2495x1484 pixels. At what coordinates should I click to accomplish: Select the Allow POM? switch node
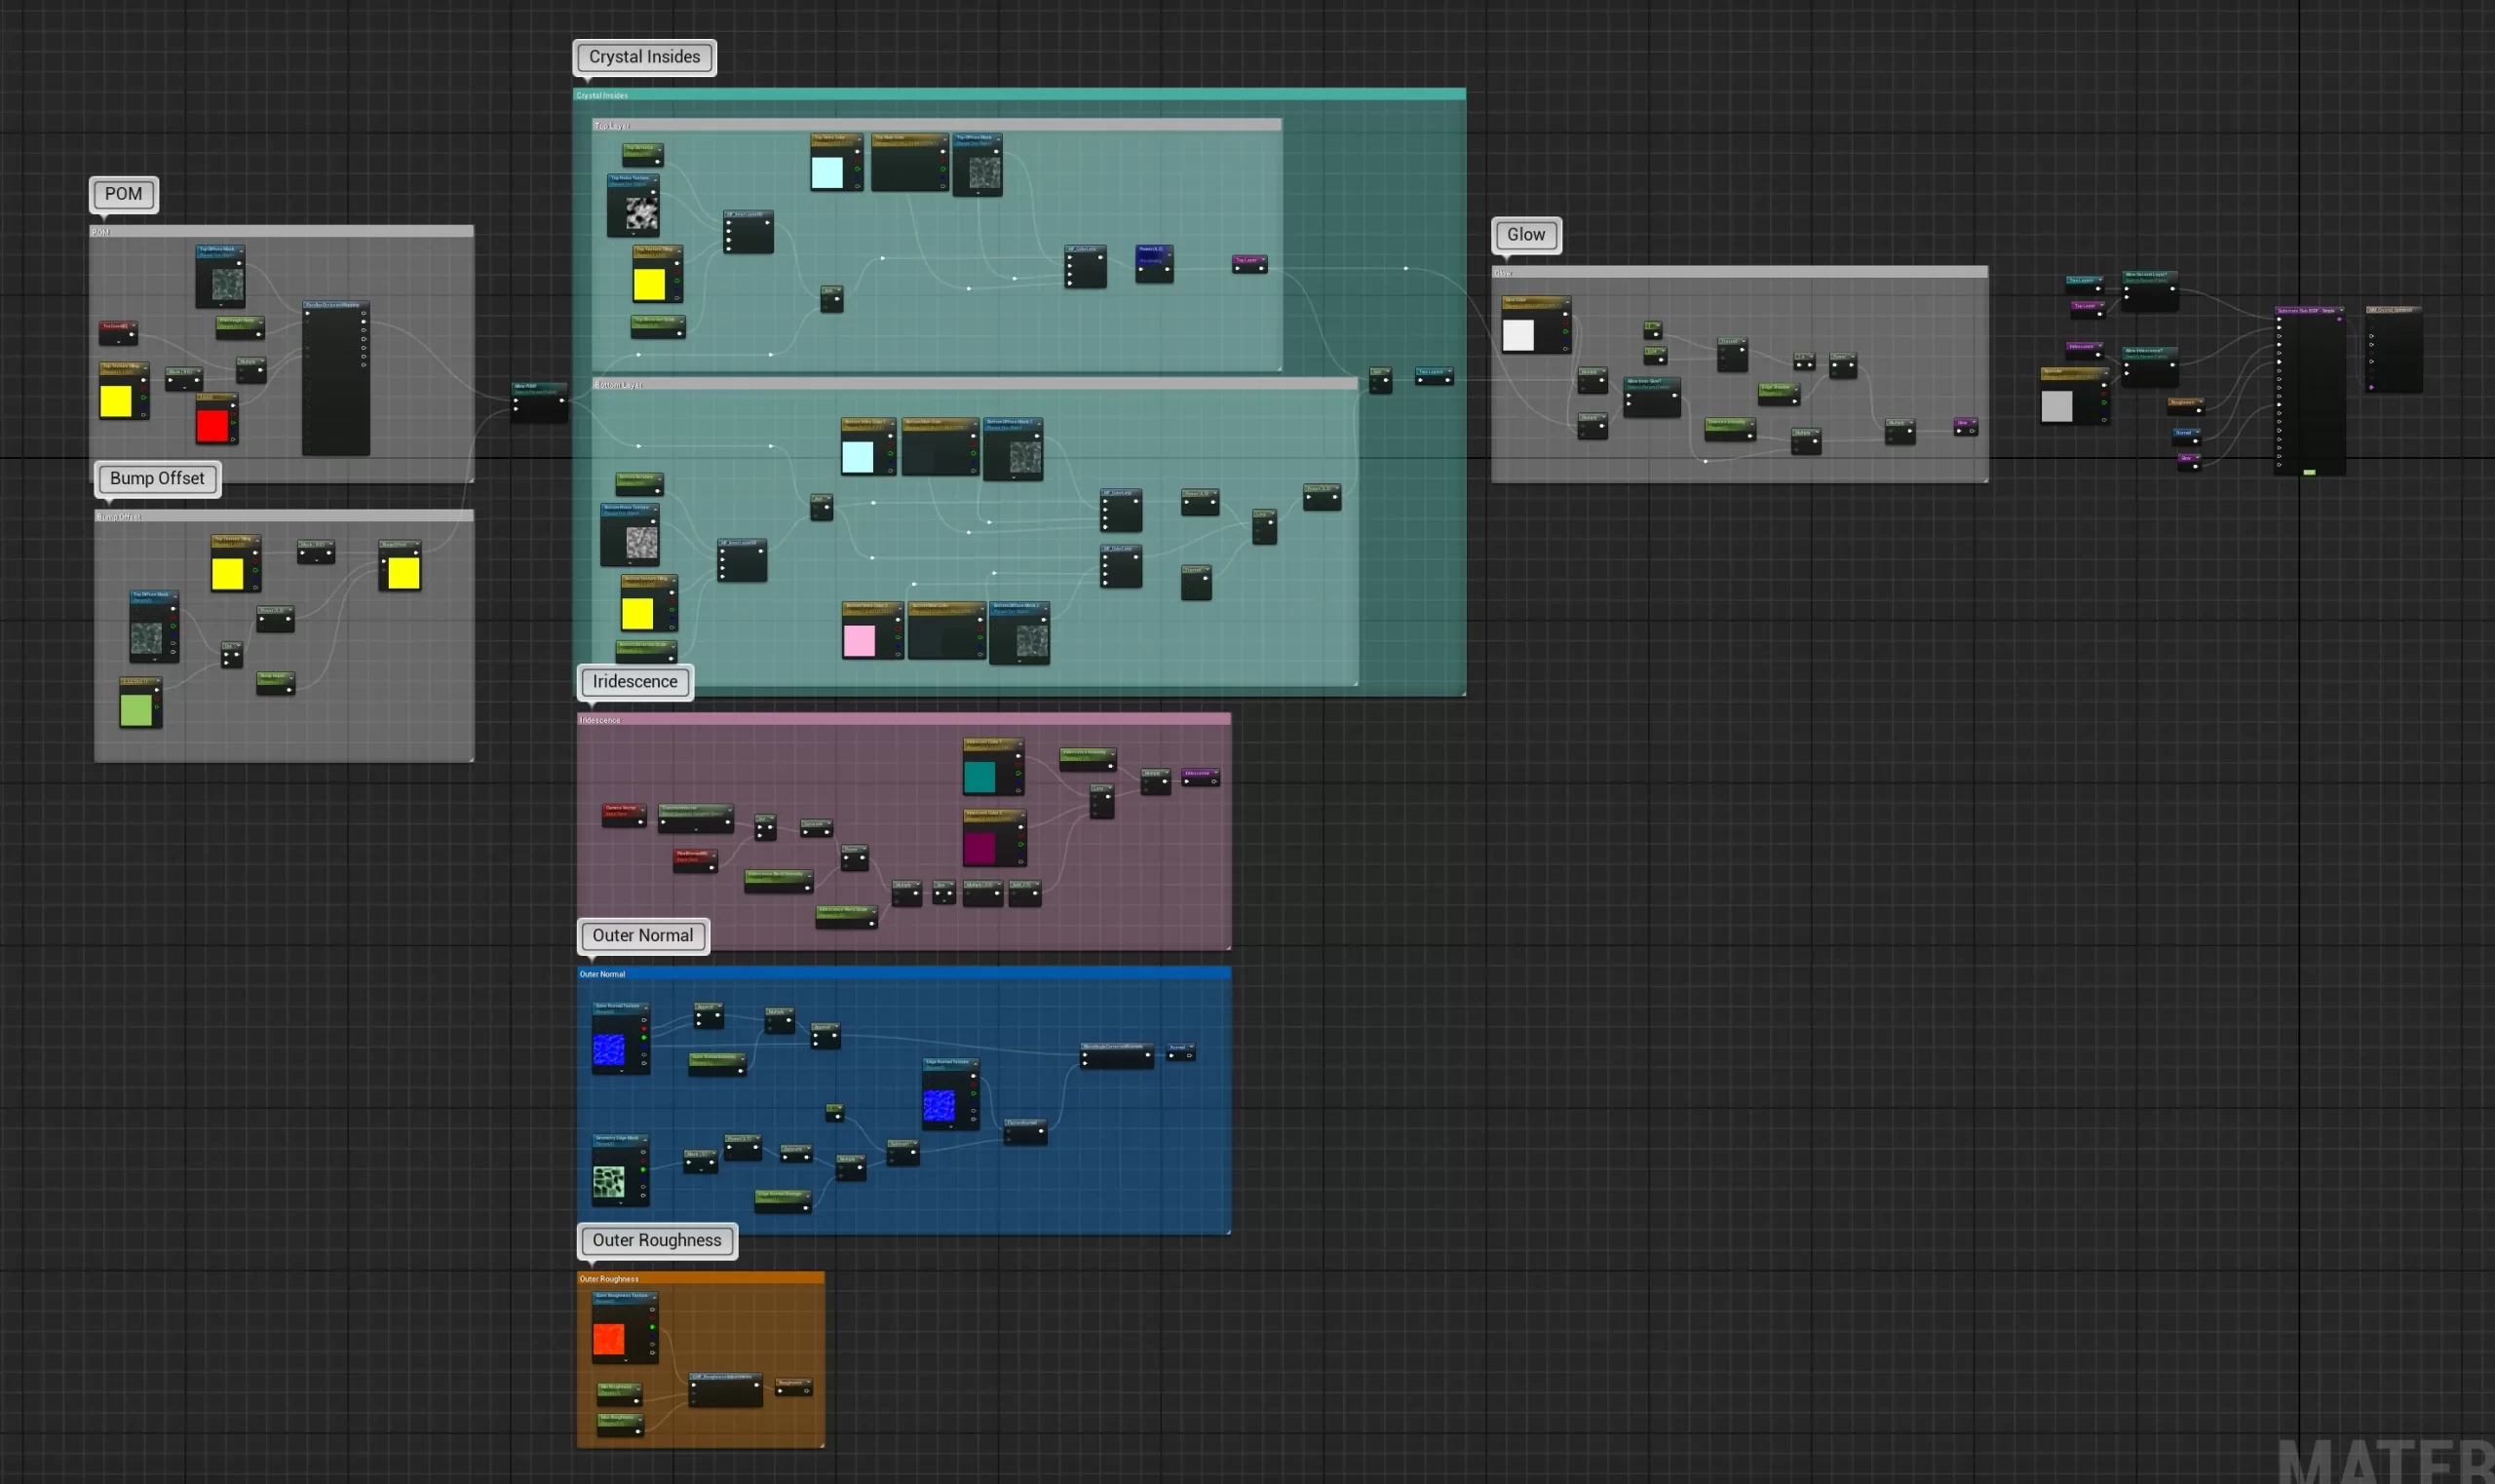click(x=540, y=401)
